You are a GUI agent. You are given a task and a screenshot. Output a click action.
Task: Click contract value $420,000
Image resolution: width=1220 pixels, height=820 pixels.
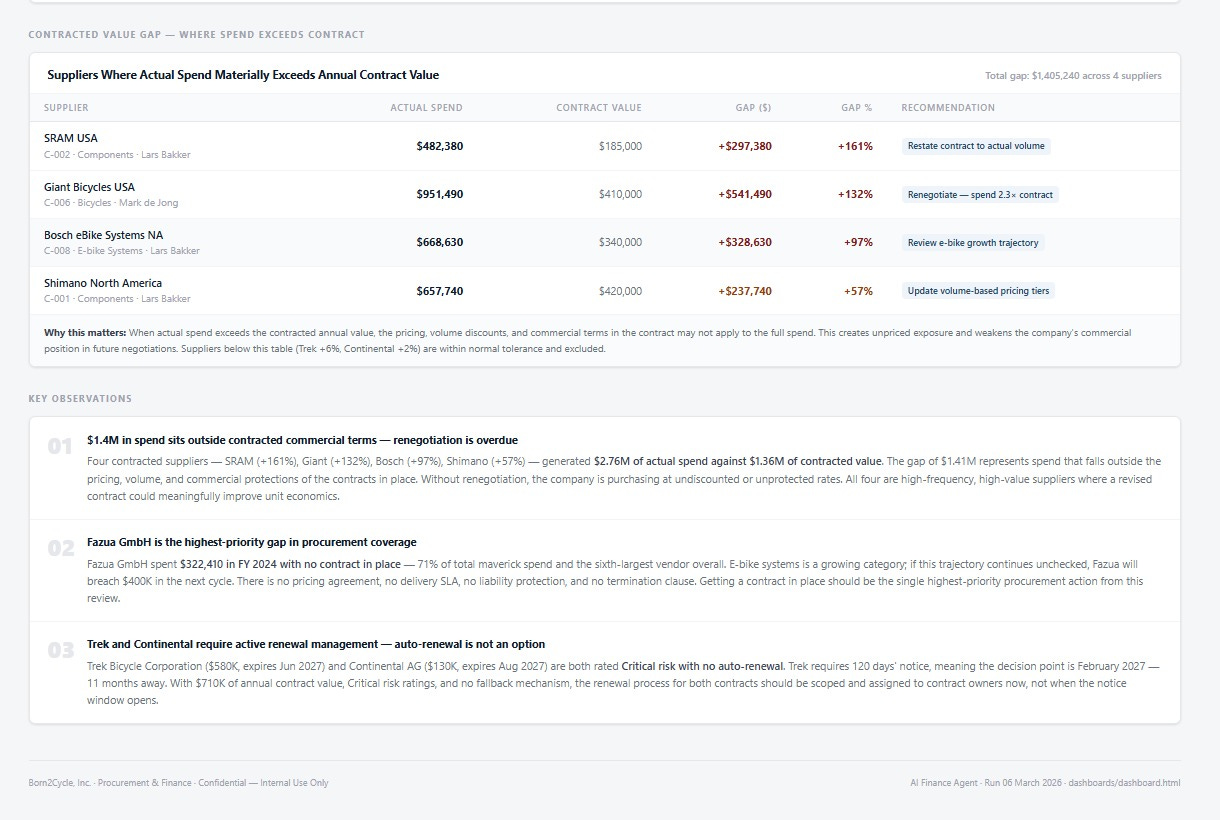(x=620, y=291)
